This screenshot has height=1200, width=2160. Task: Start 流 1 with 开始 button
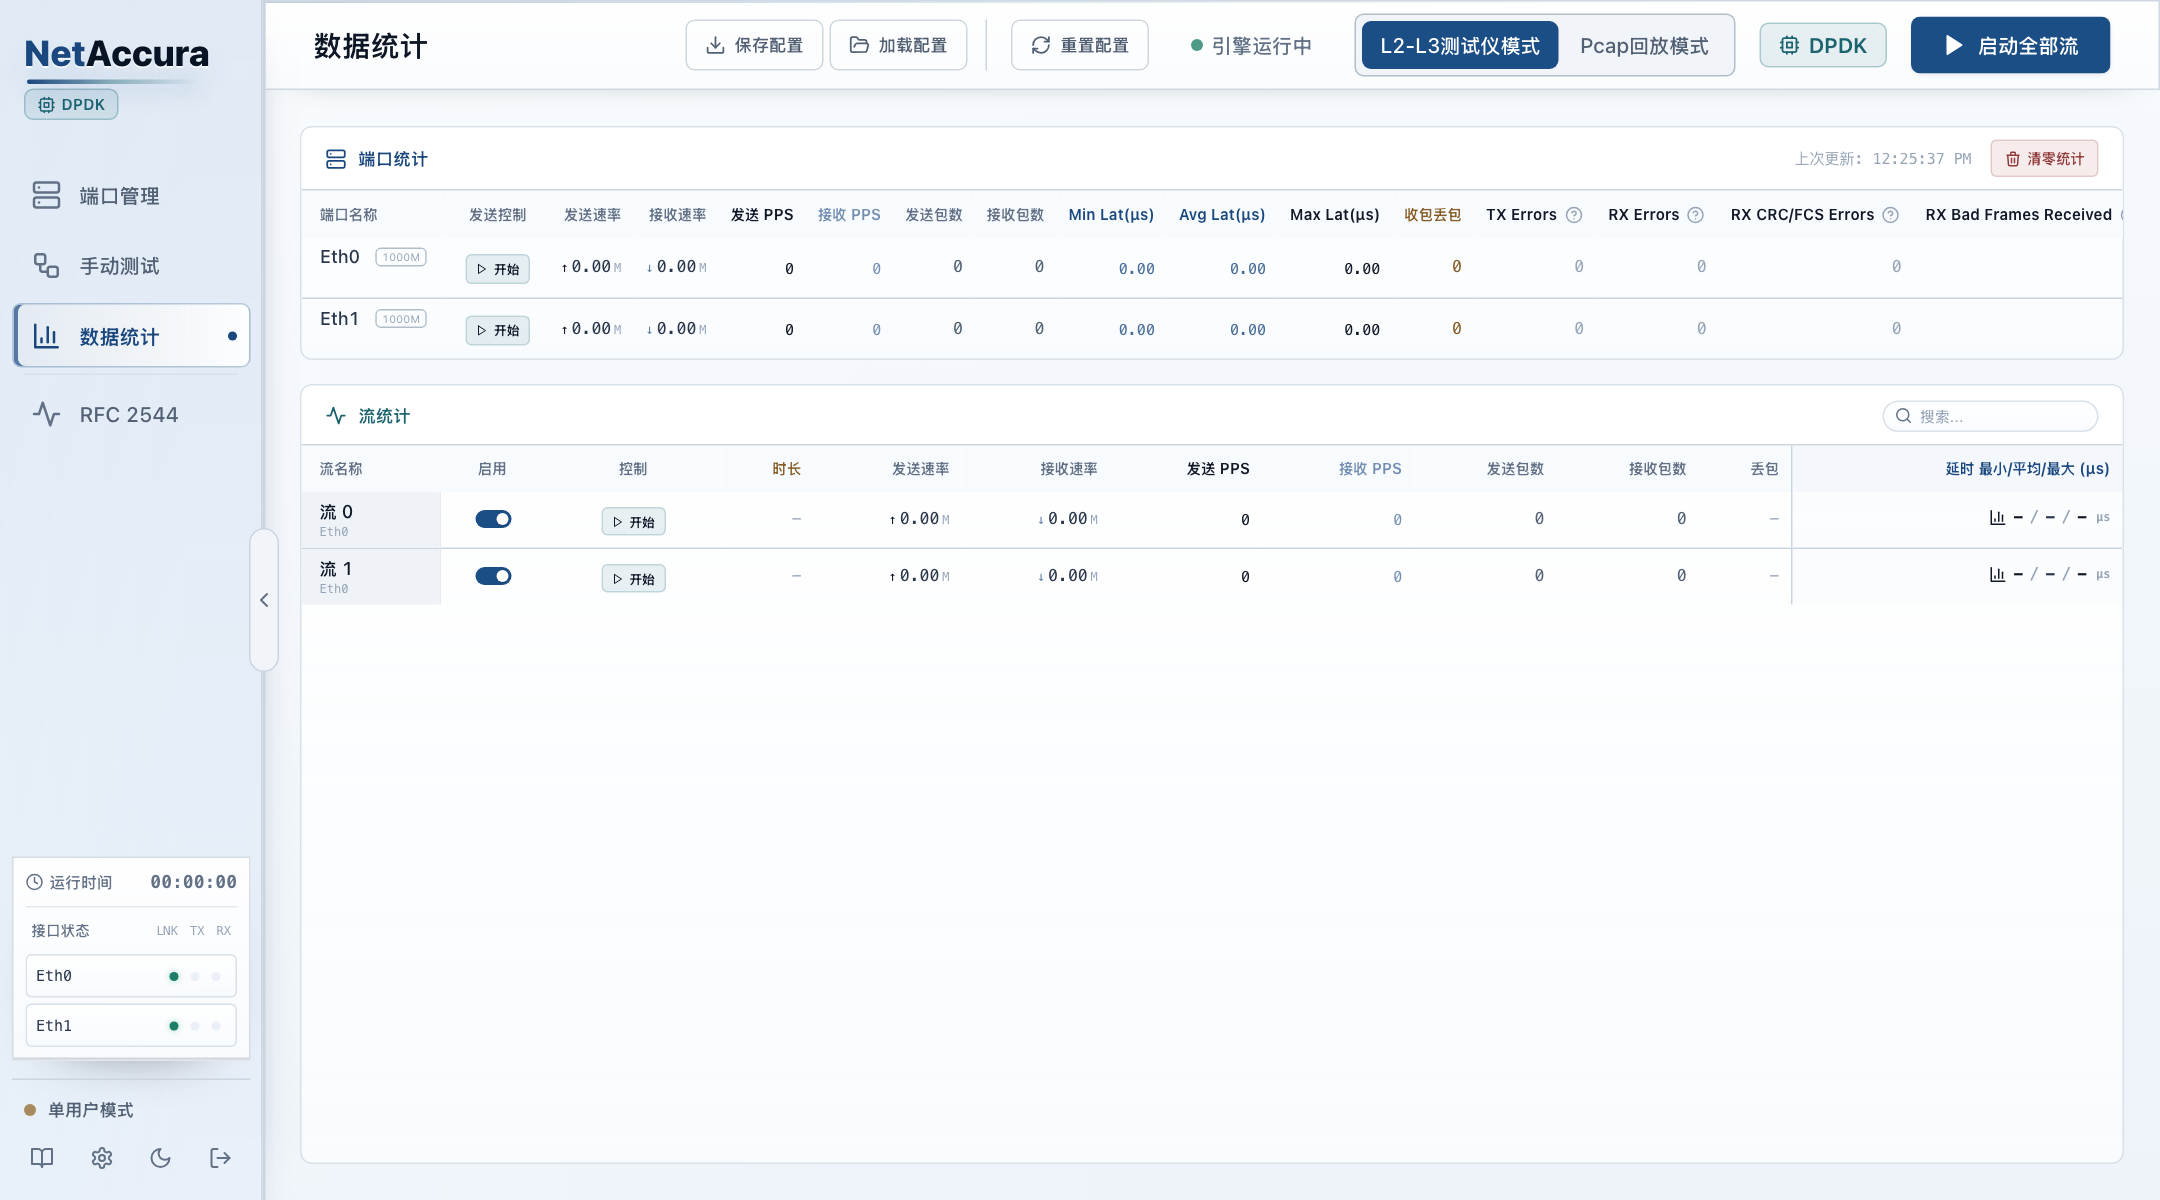pyautogui.click(x=633, y=579)
